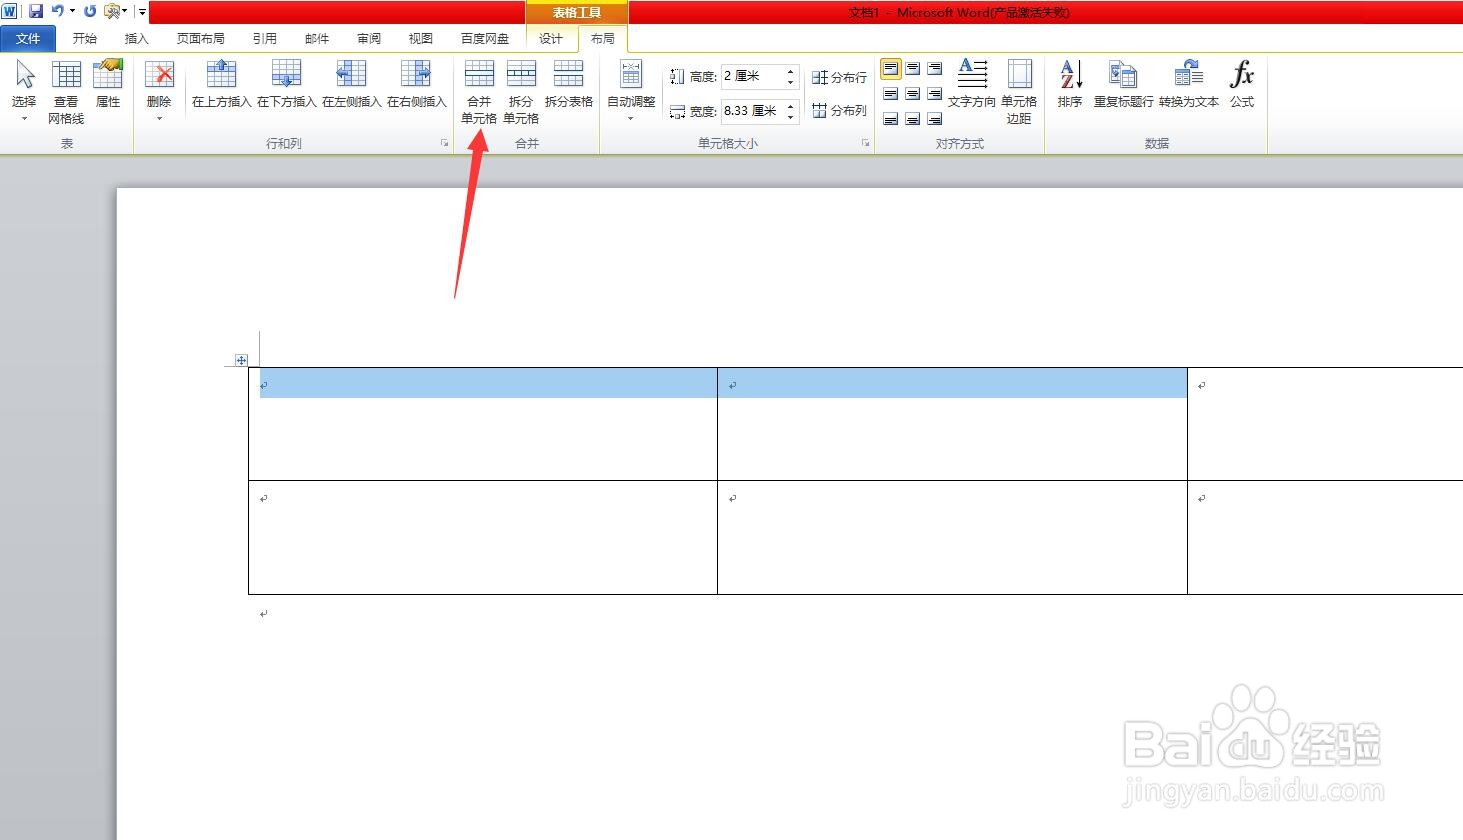The width and height of the screenshot is (1463, 840).
Task: Switch to the 插入 tab
Action: click(136, 38)
